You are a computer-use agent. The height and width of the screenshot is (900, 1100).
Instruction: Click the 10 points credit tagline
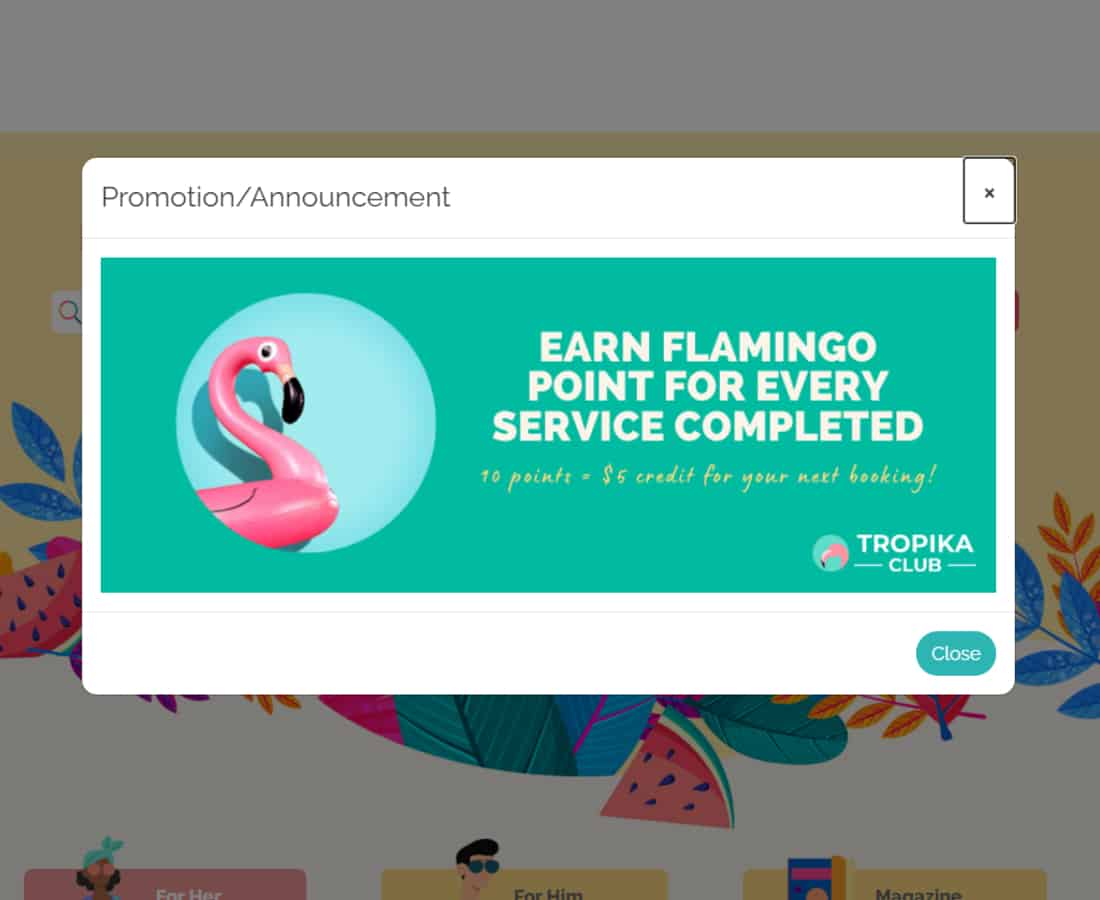click(x=708, y=476)
